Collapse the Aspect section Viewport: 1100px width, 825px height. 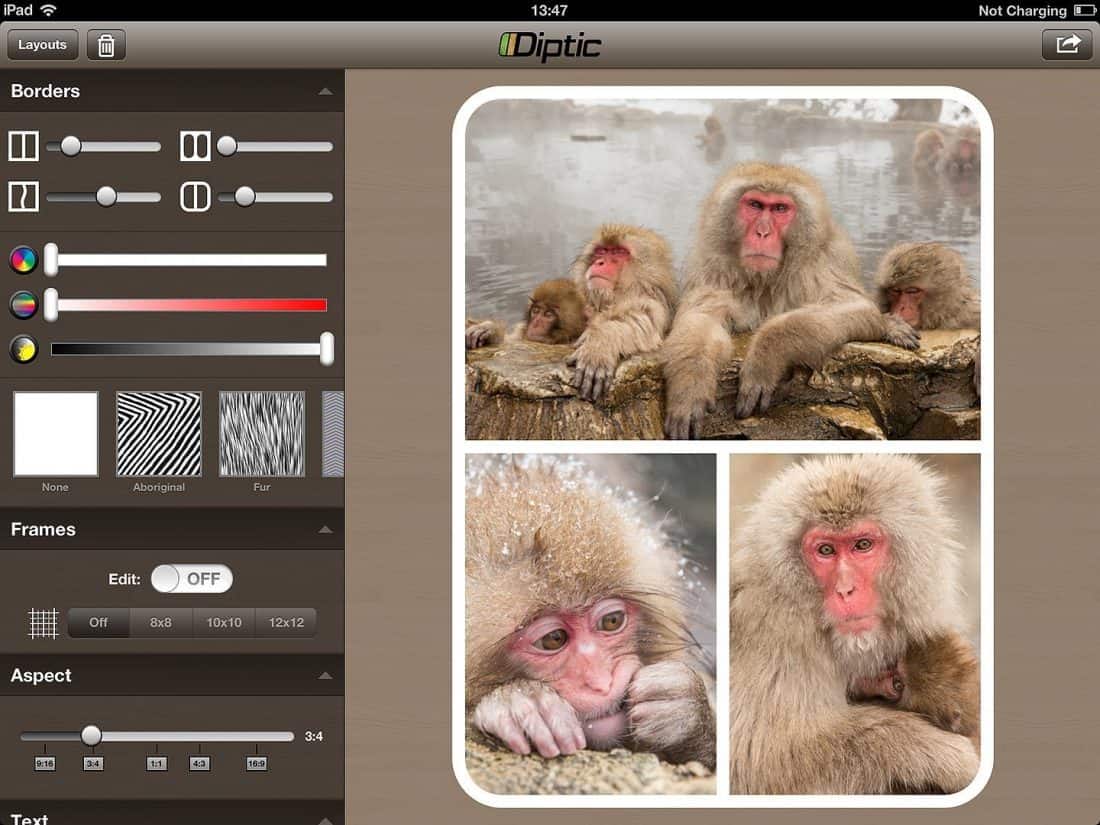pyautogui.click(x=324, y=676)
